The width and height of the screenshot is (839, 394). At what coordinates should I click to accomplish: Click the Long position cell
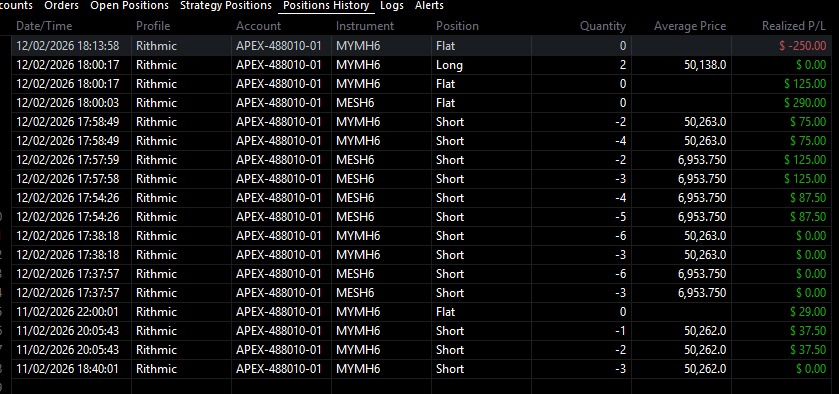tap(481, 65)
